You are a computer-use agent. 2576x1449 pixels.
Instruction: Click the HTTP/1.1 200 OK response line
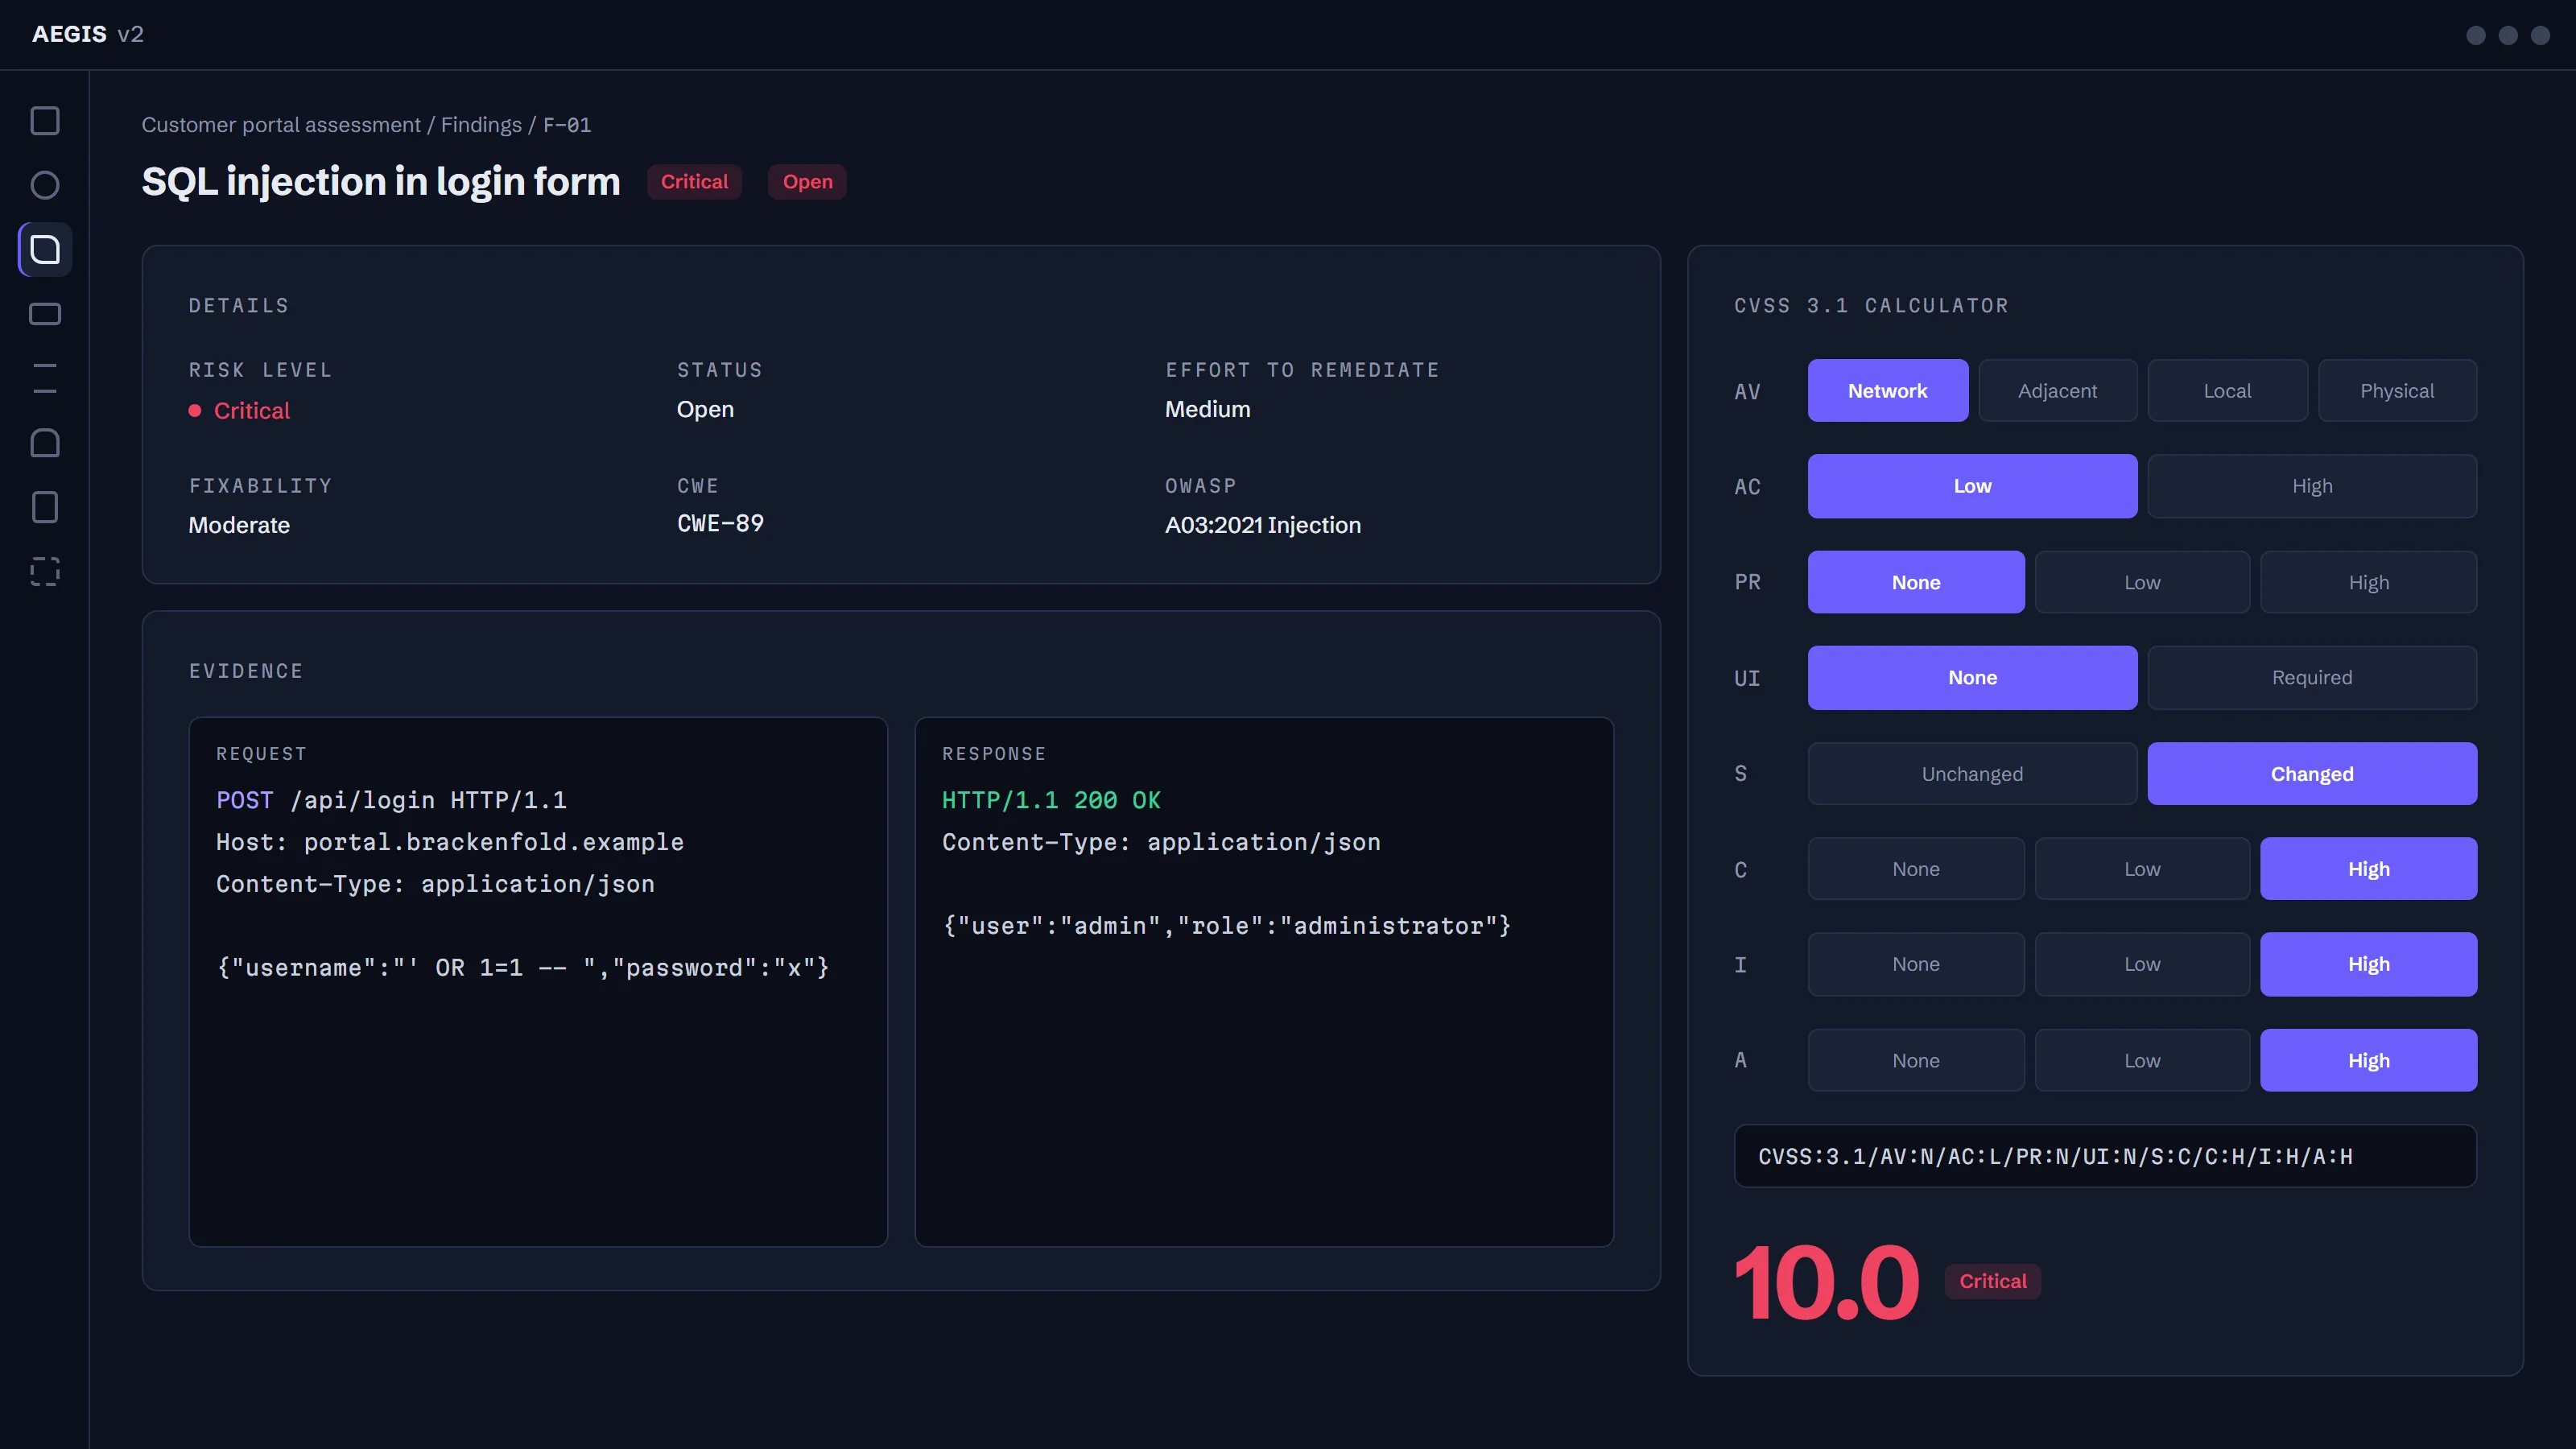(x=1051, y=800)
